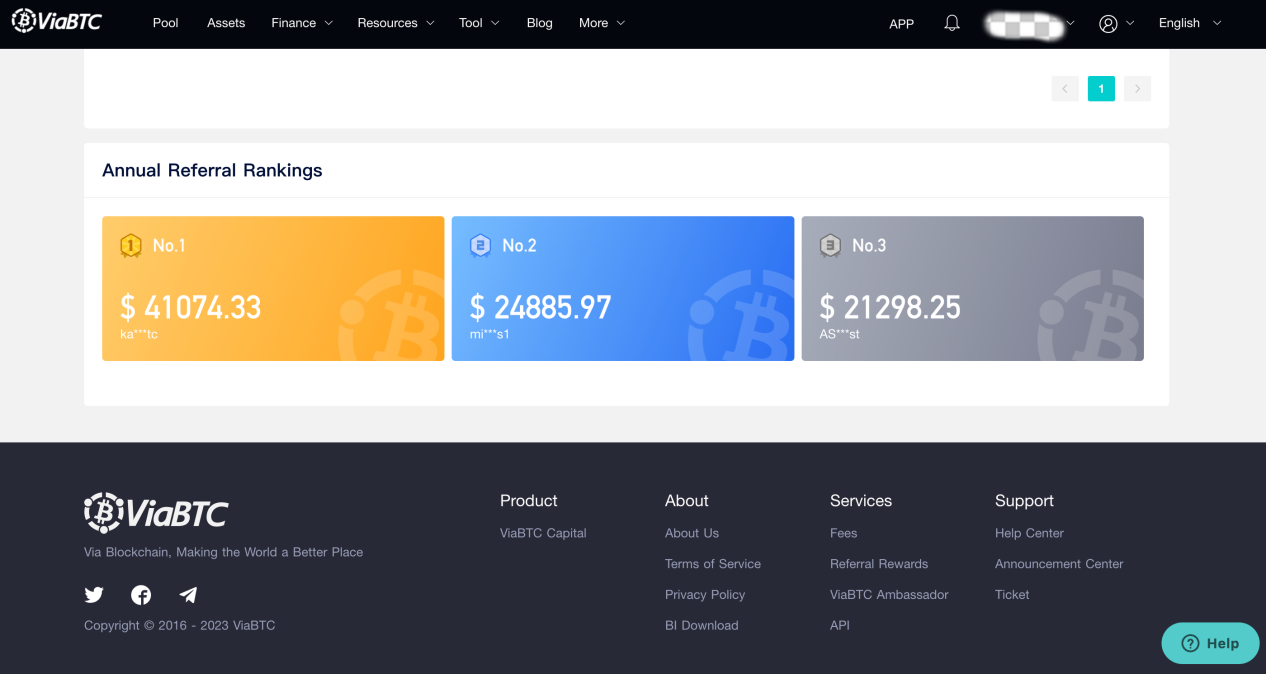This screenshot has width=1266, height=674.
Task: Open ViaBTC's Twitter page icon
Action: coord(94,595)
